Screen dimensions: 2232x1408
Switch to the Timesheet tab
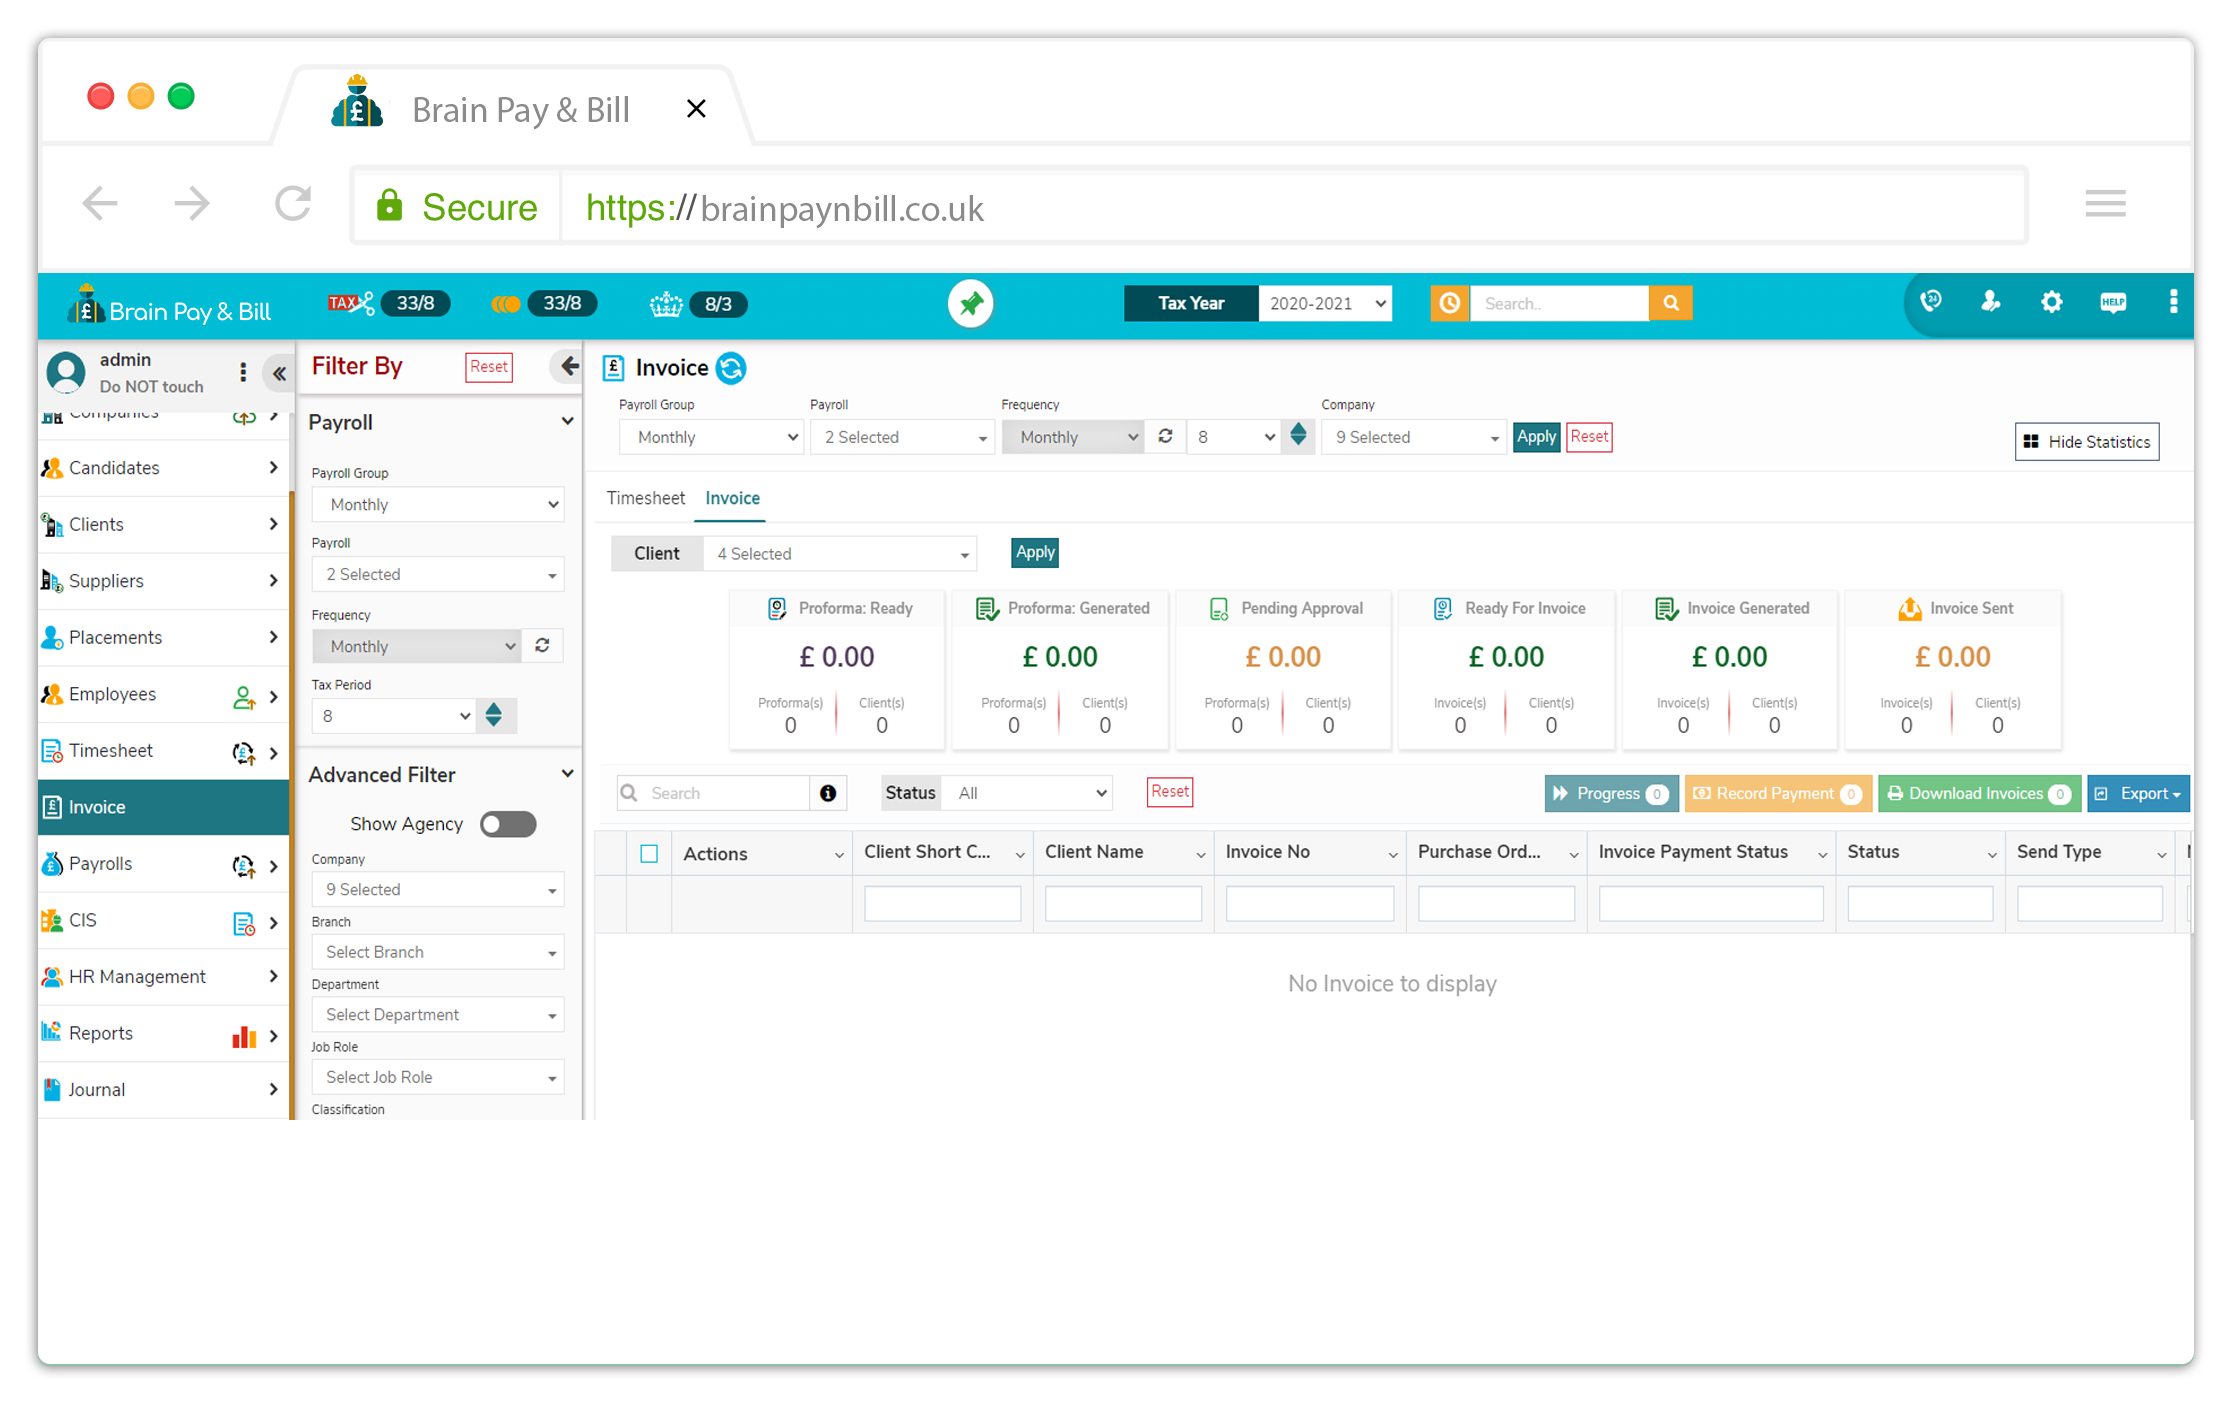coord(645,498)
